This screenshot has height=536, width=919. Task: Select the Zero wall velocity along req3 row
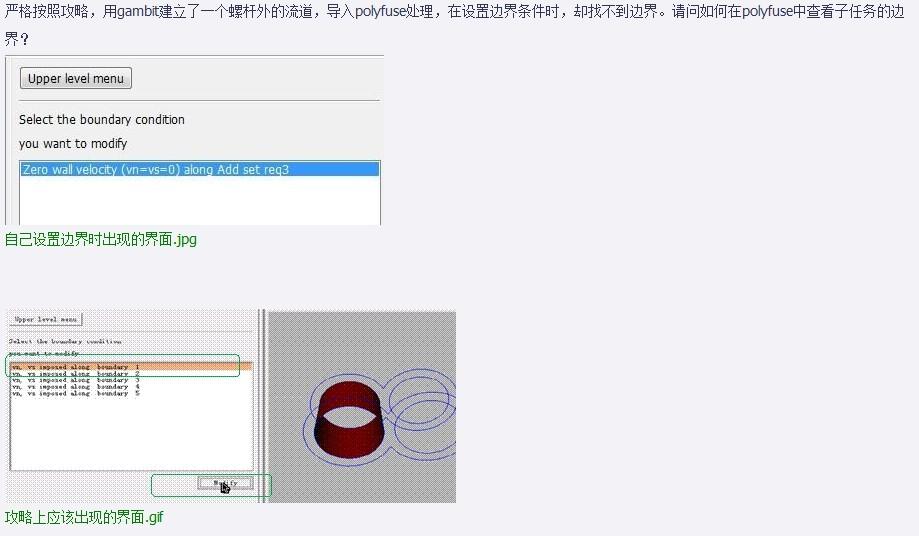pyautogui.click(x=200, y=169)
